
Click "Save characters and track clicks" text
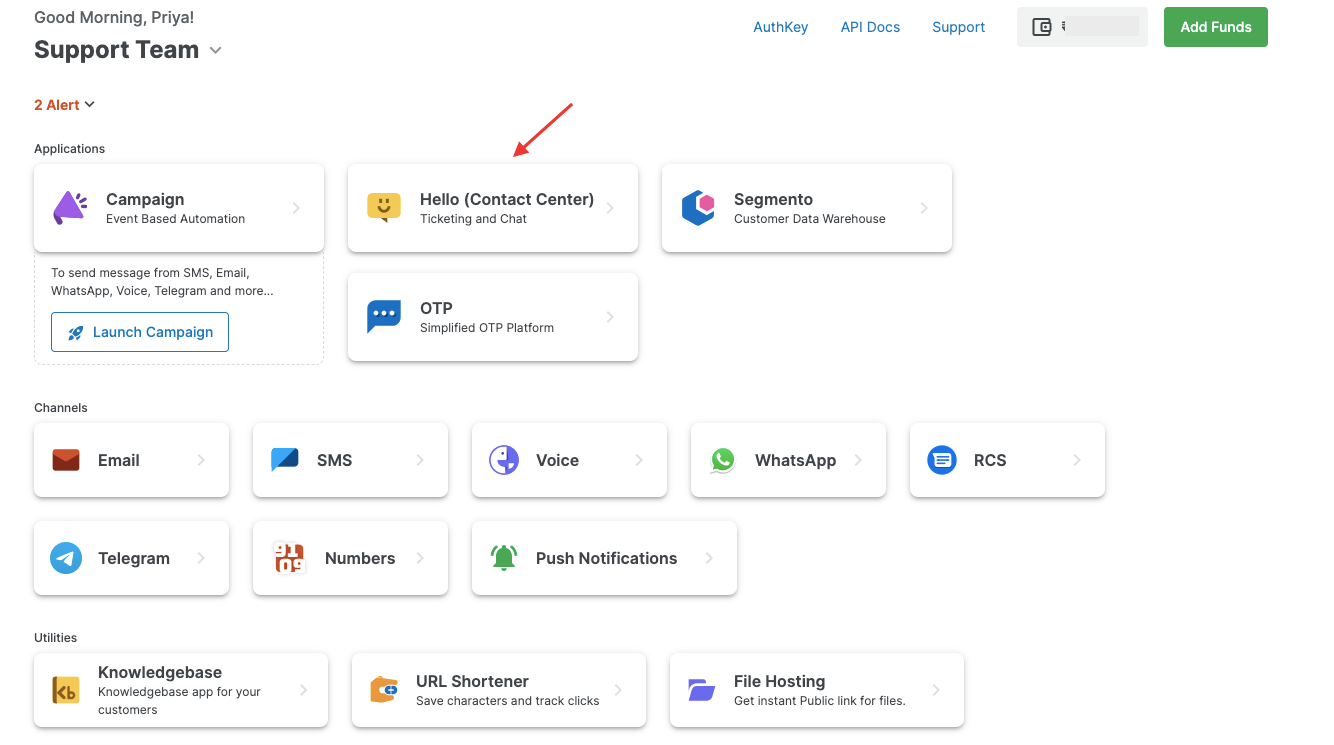508,701
